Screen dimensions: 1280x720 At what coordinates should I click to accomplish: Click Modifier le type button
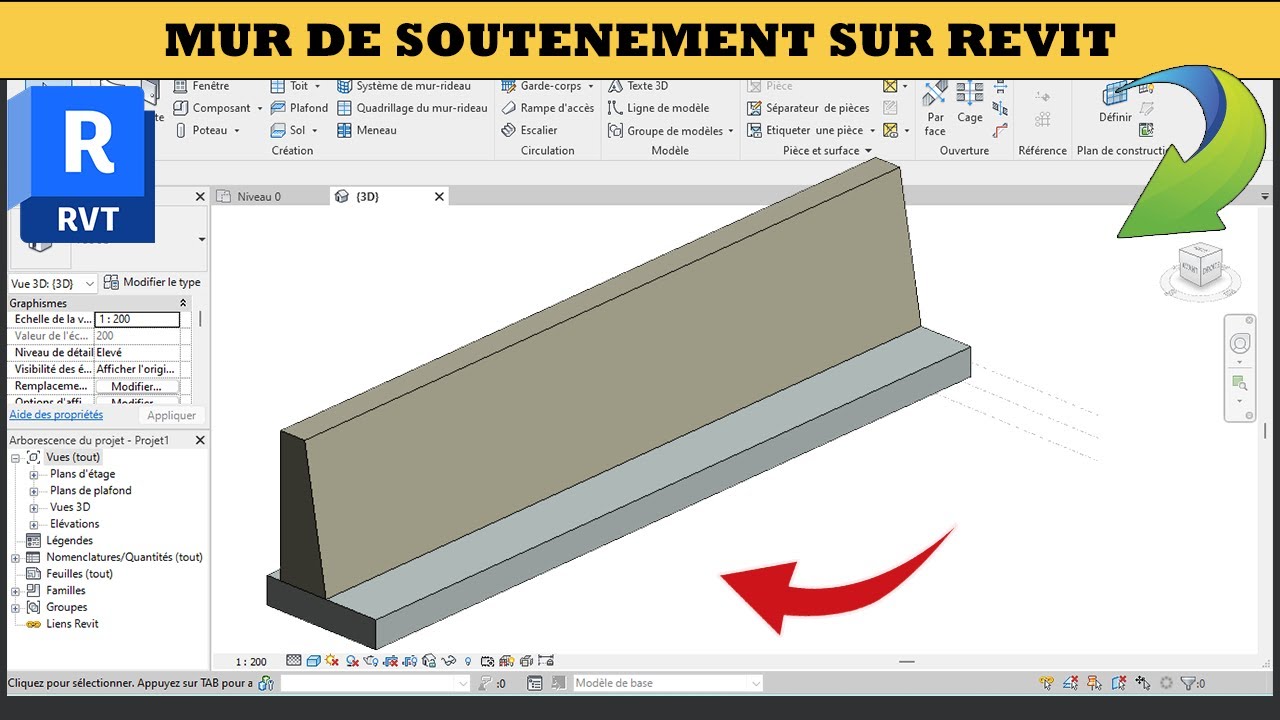(x=152, y=283)
